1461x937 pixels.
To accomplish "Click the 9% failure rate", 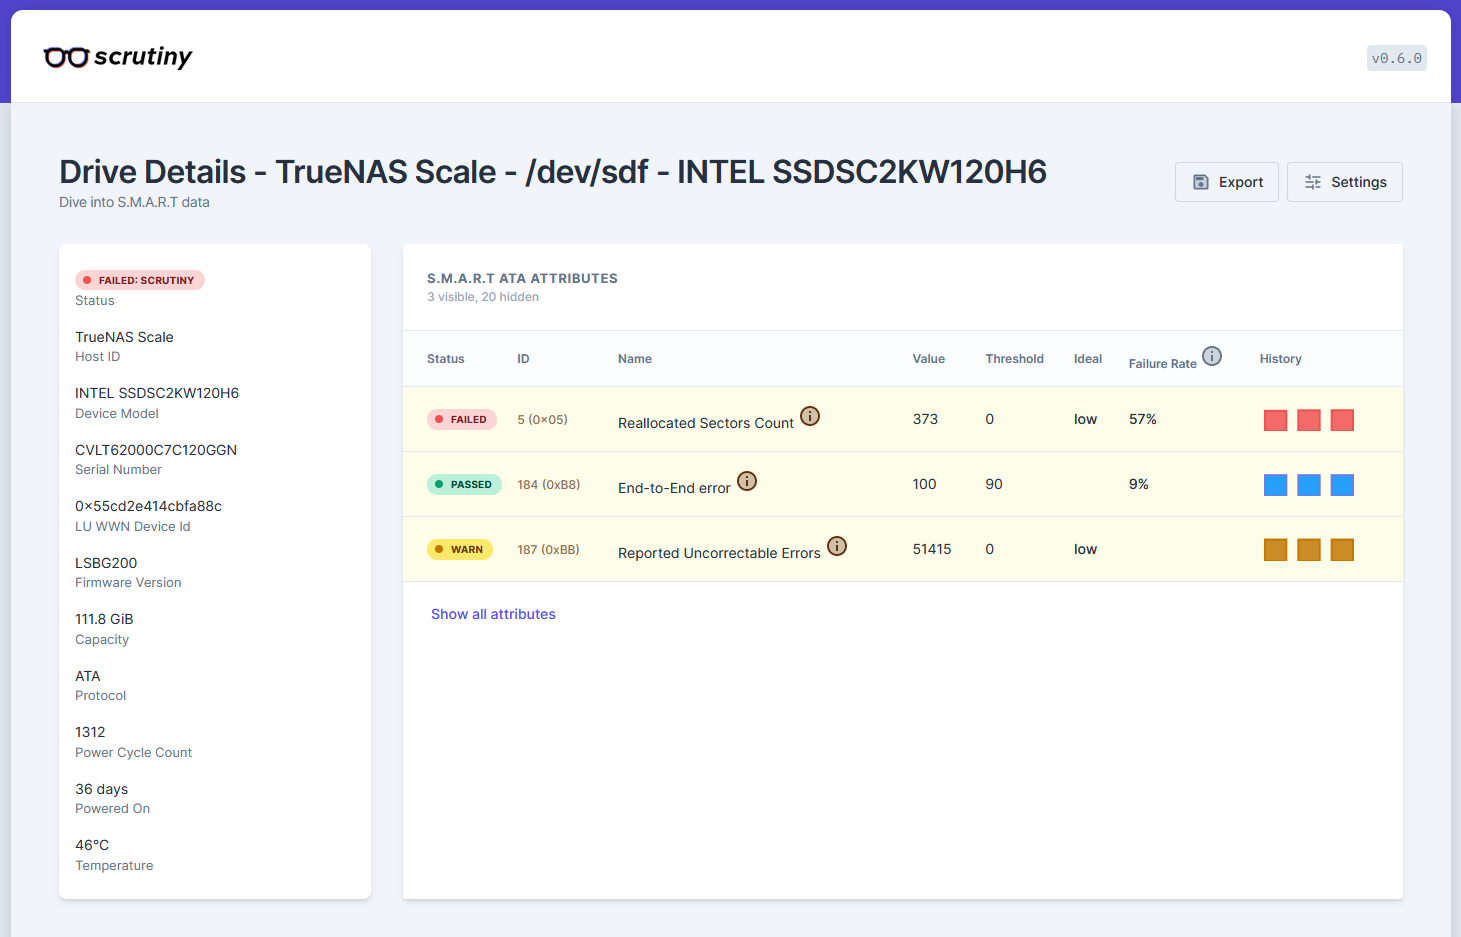I will click(x=1139, y=484).
